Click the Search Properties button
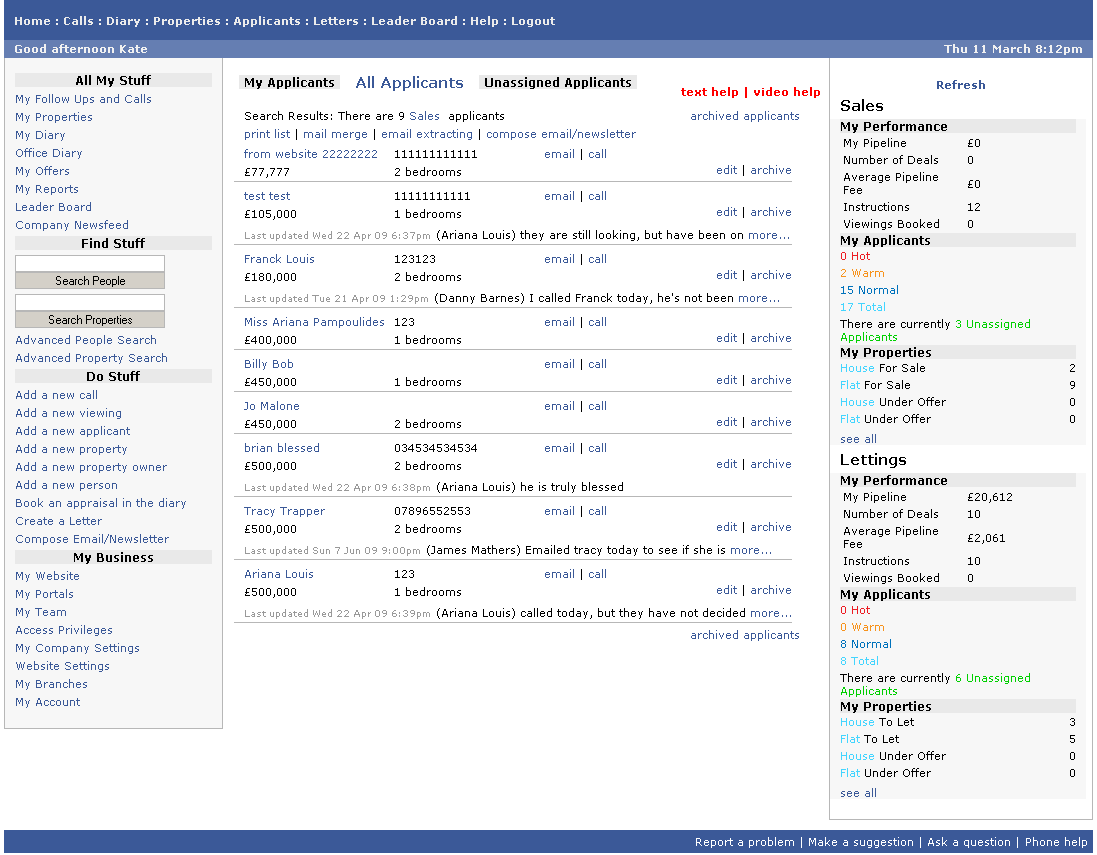 pos(90,320)
